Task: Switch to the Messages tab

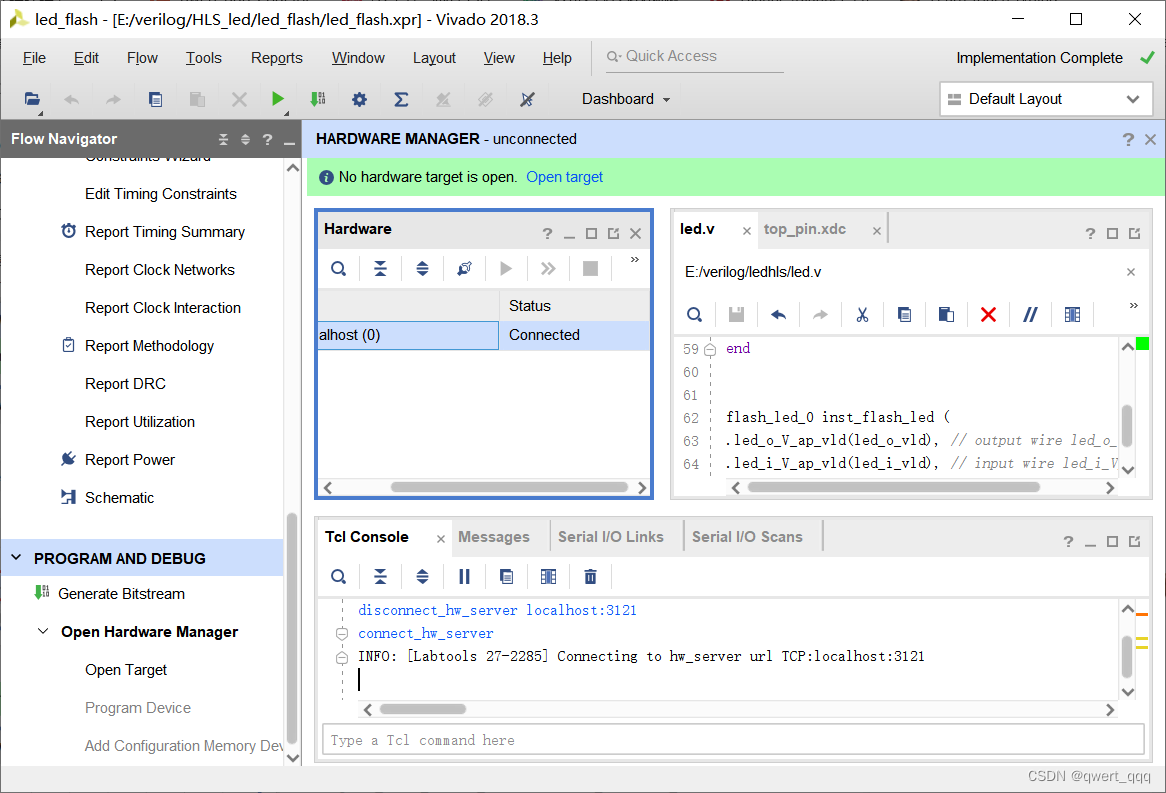Action: [494, 537]
